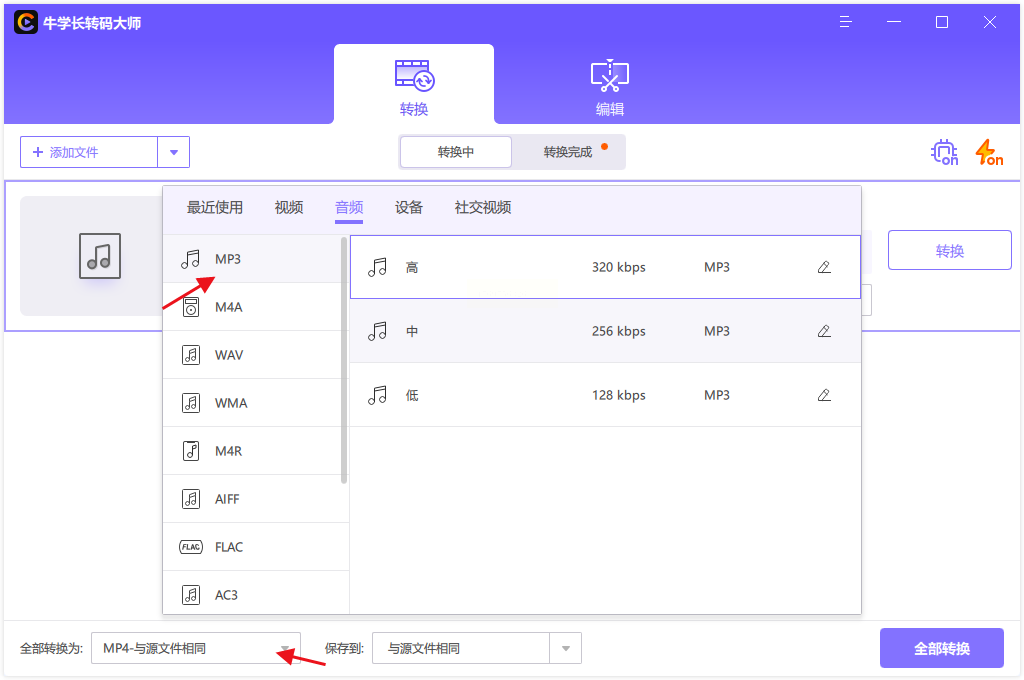Switch to the 编辑 tab
This screenshot has width=1024, height=680.
[x=609, y=88]
